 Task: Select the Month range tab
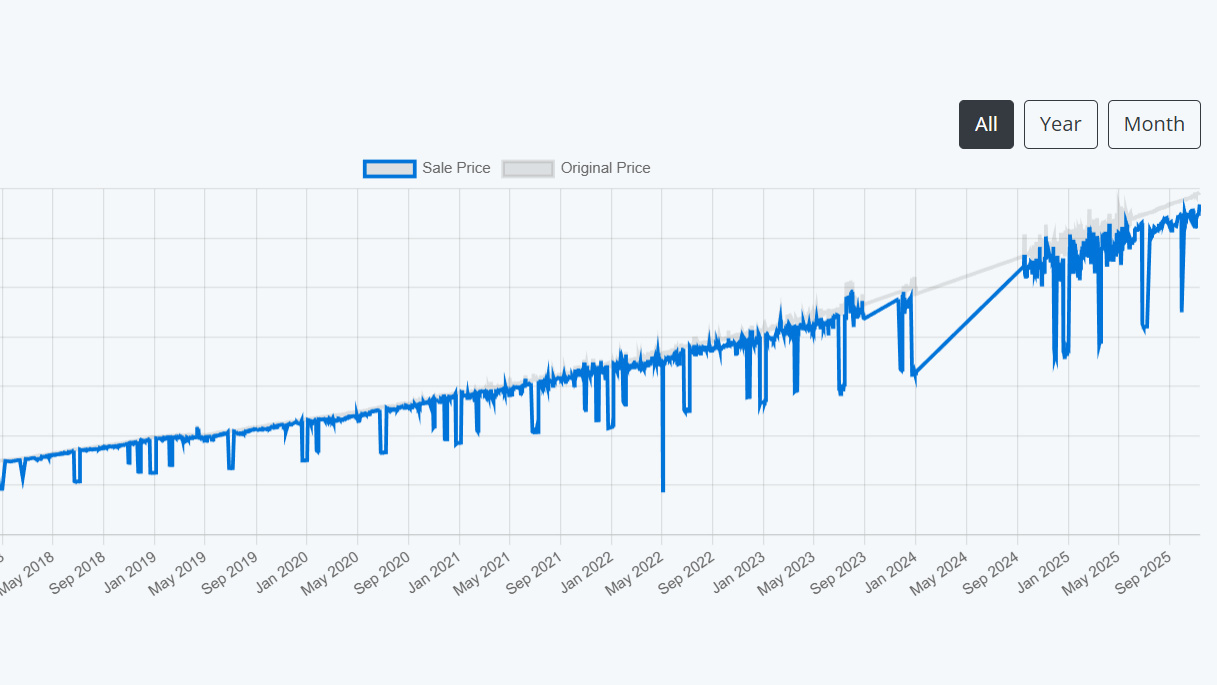tap(1154, 124)
